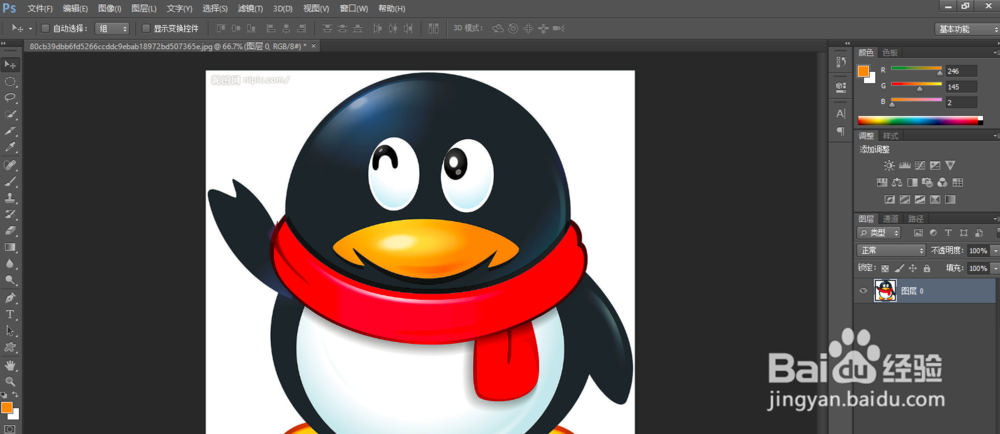Open the 滤镜(T) menu
This screenshot has height=434, width=1000.
coord(250,9)
